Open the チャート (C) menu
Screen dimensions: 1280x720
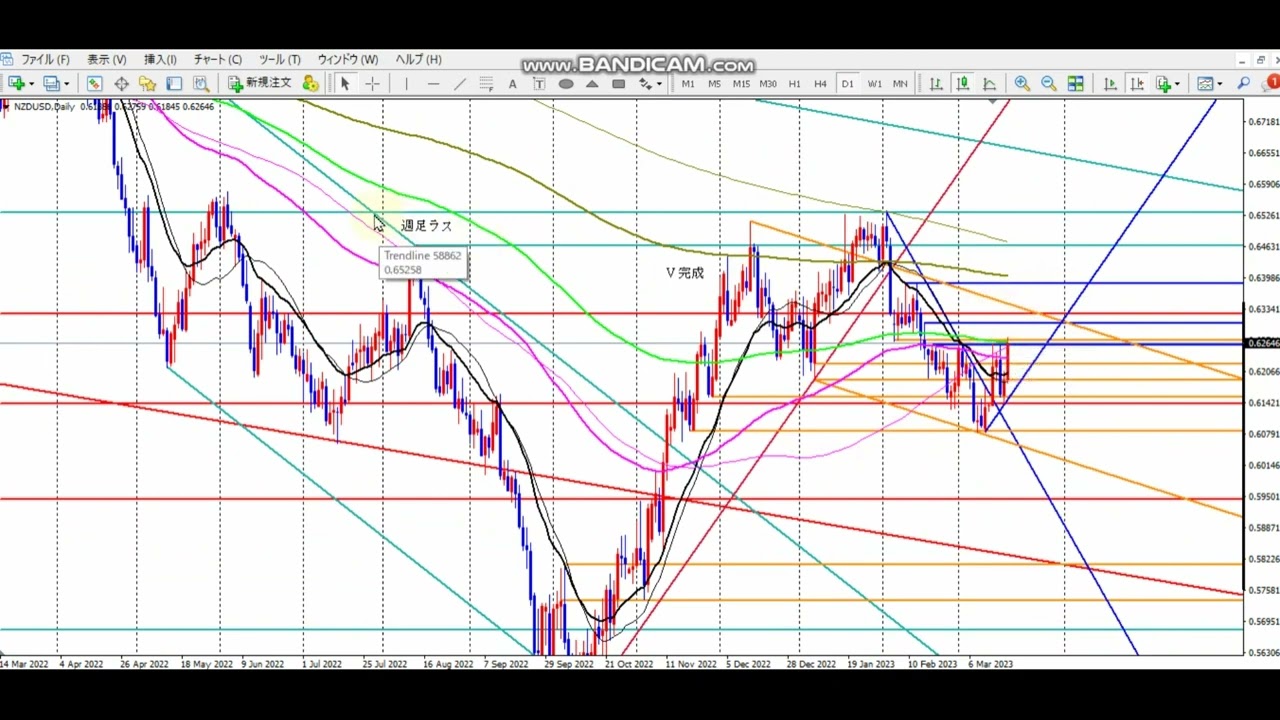tap(217, 59)
